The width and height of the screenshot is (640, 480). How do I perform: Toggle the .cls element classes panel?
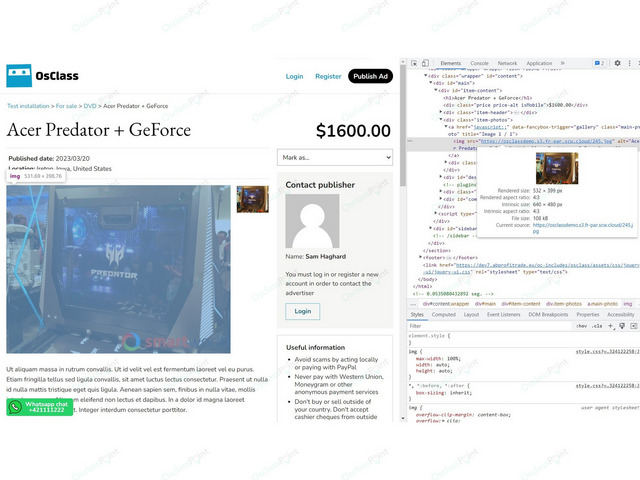point(597,326)
